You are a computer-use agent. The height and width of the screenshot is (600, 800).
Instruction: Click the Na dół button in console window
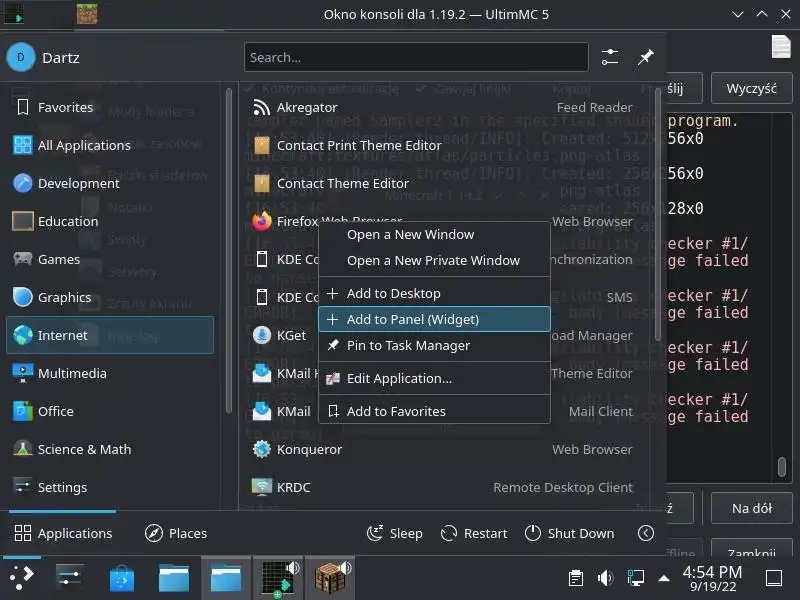(752, 508)
